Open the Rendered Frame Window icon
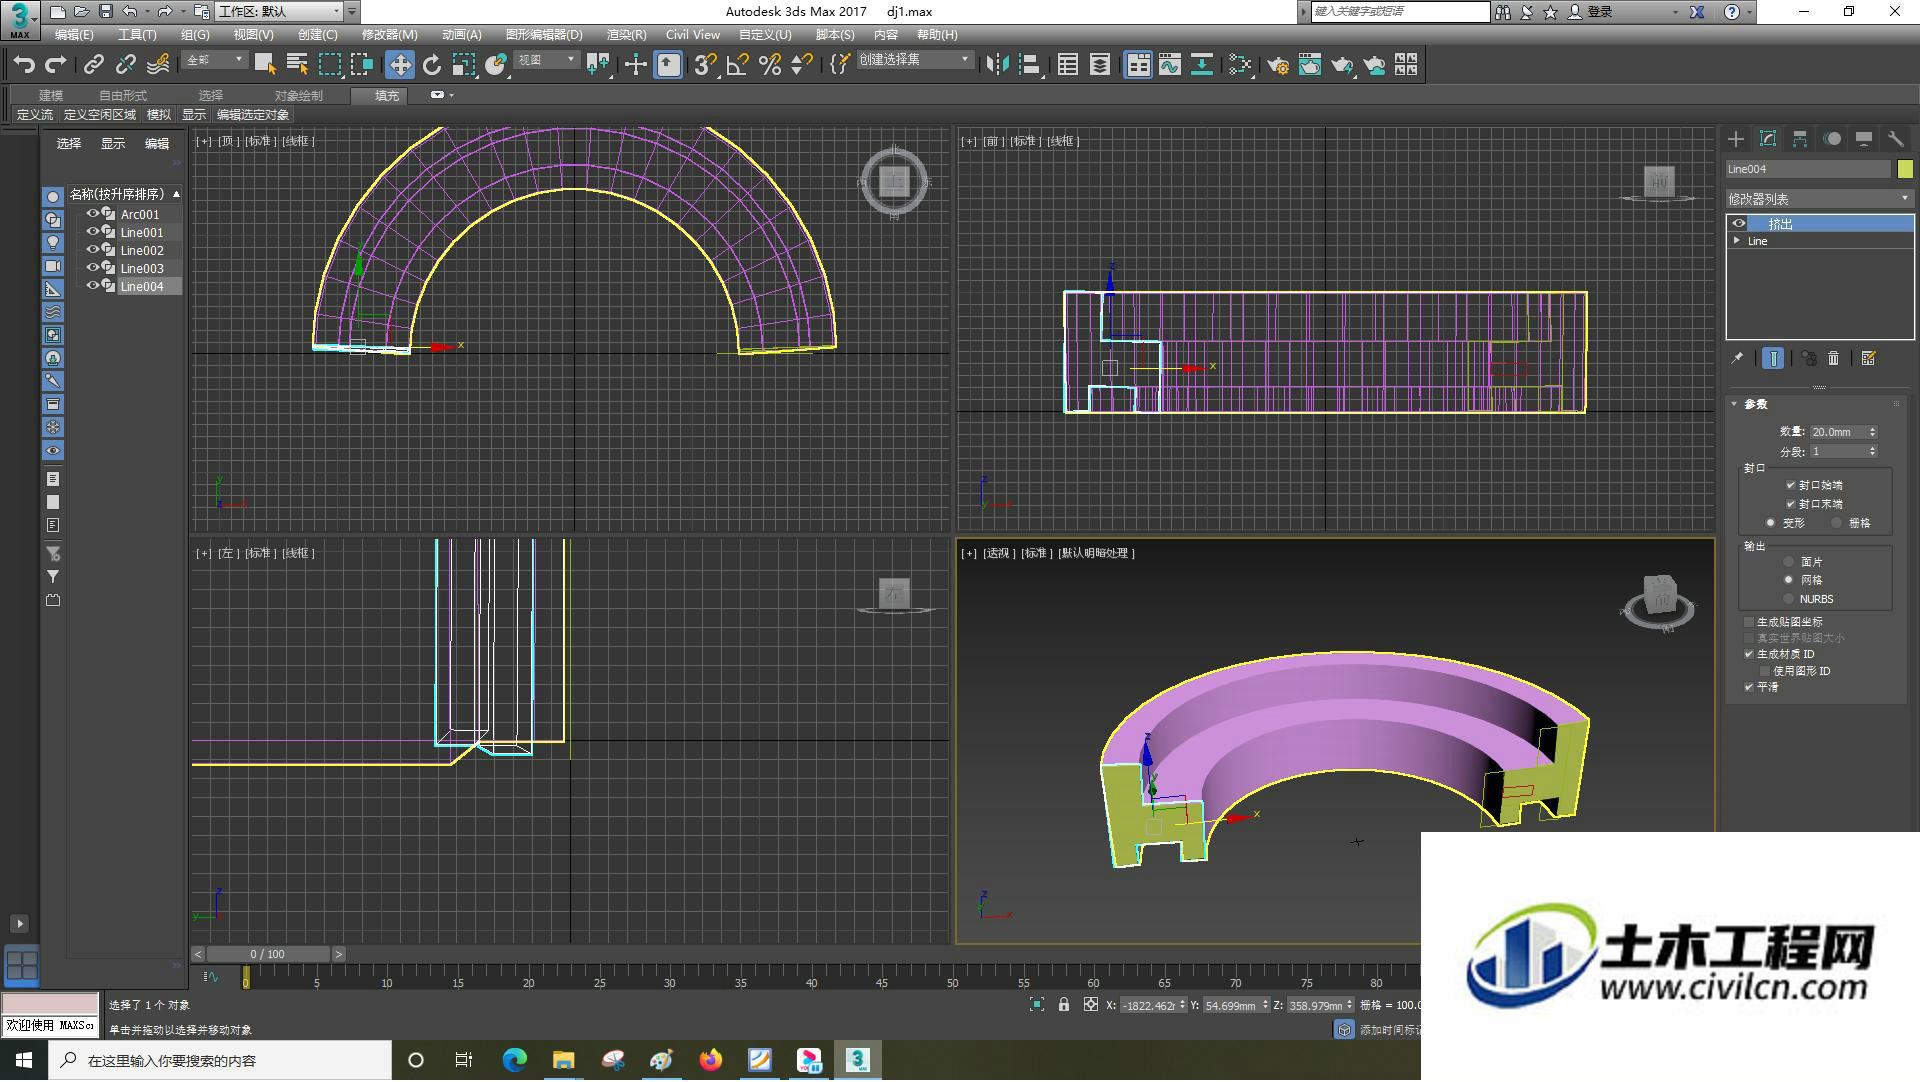 (x=1310, y=65)
